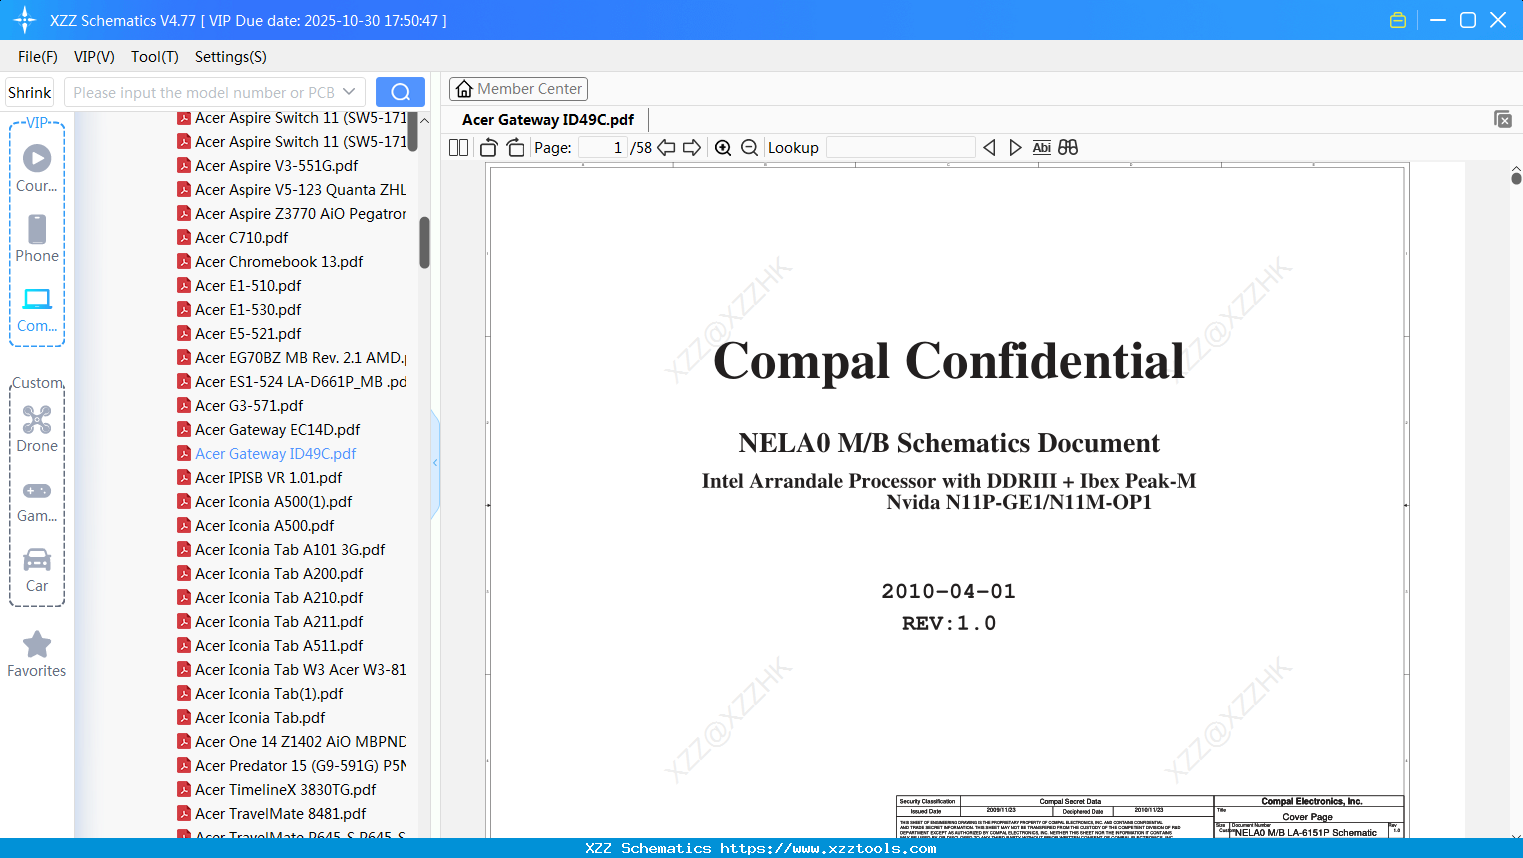
Task: Open the Settings menu
Action: pyautogui.click(x=231, y=57)
